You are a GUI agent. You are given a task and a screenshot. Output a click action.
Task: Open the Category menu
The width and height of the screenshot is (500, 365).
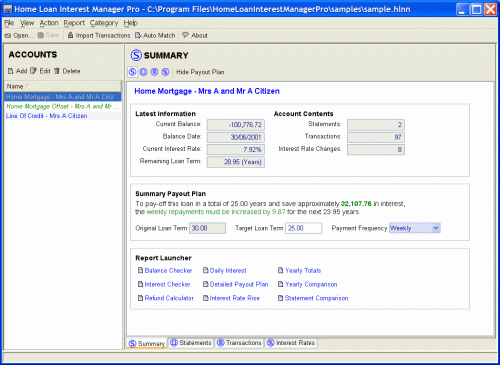click(104, 23)
